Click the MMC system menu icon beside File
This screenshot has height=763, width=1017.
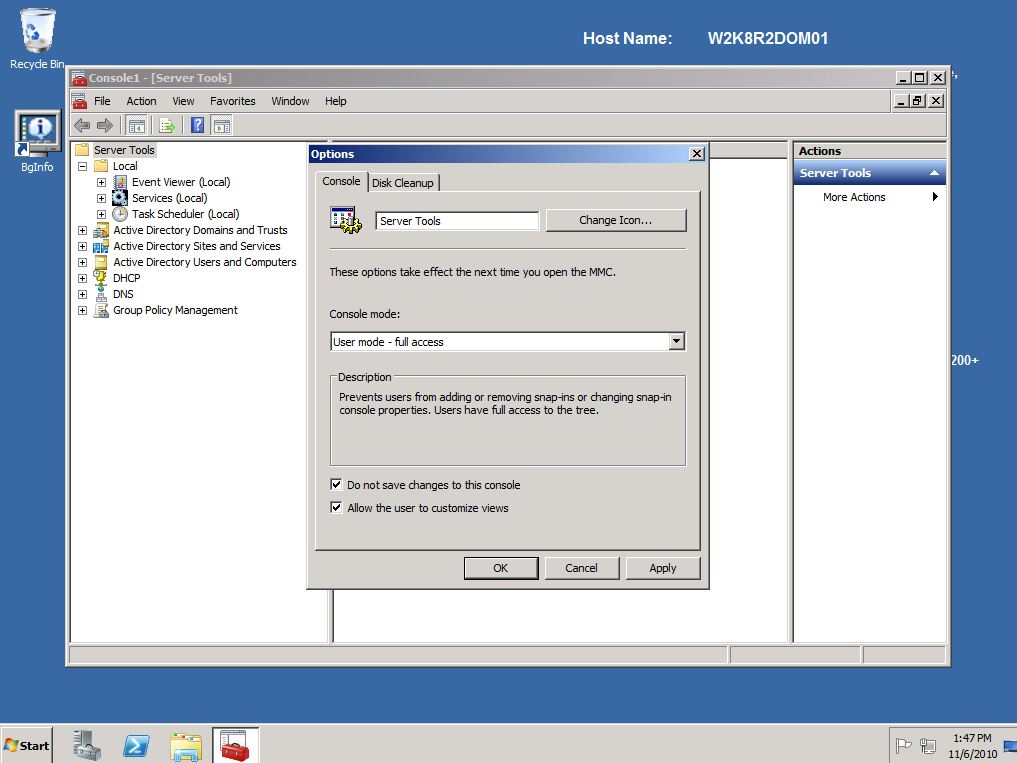(x=80, y=101)
